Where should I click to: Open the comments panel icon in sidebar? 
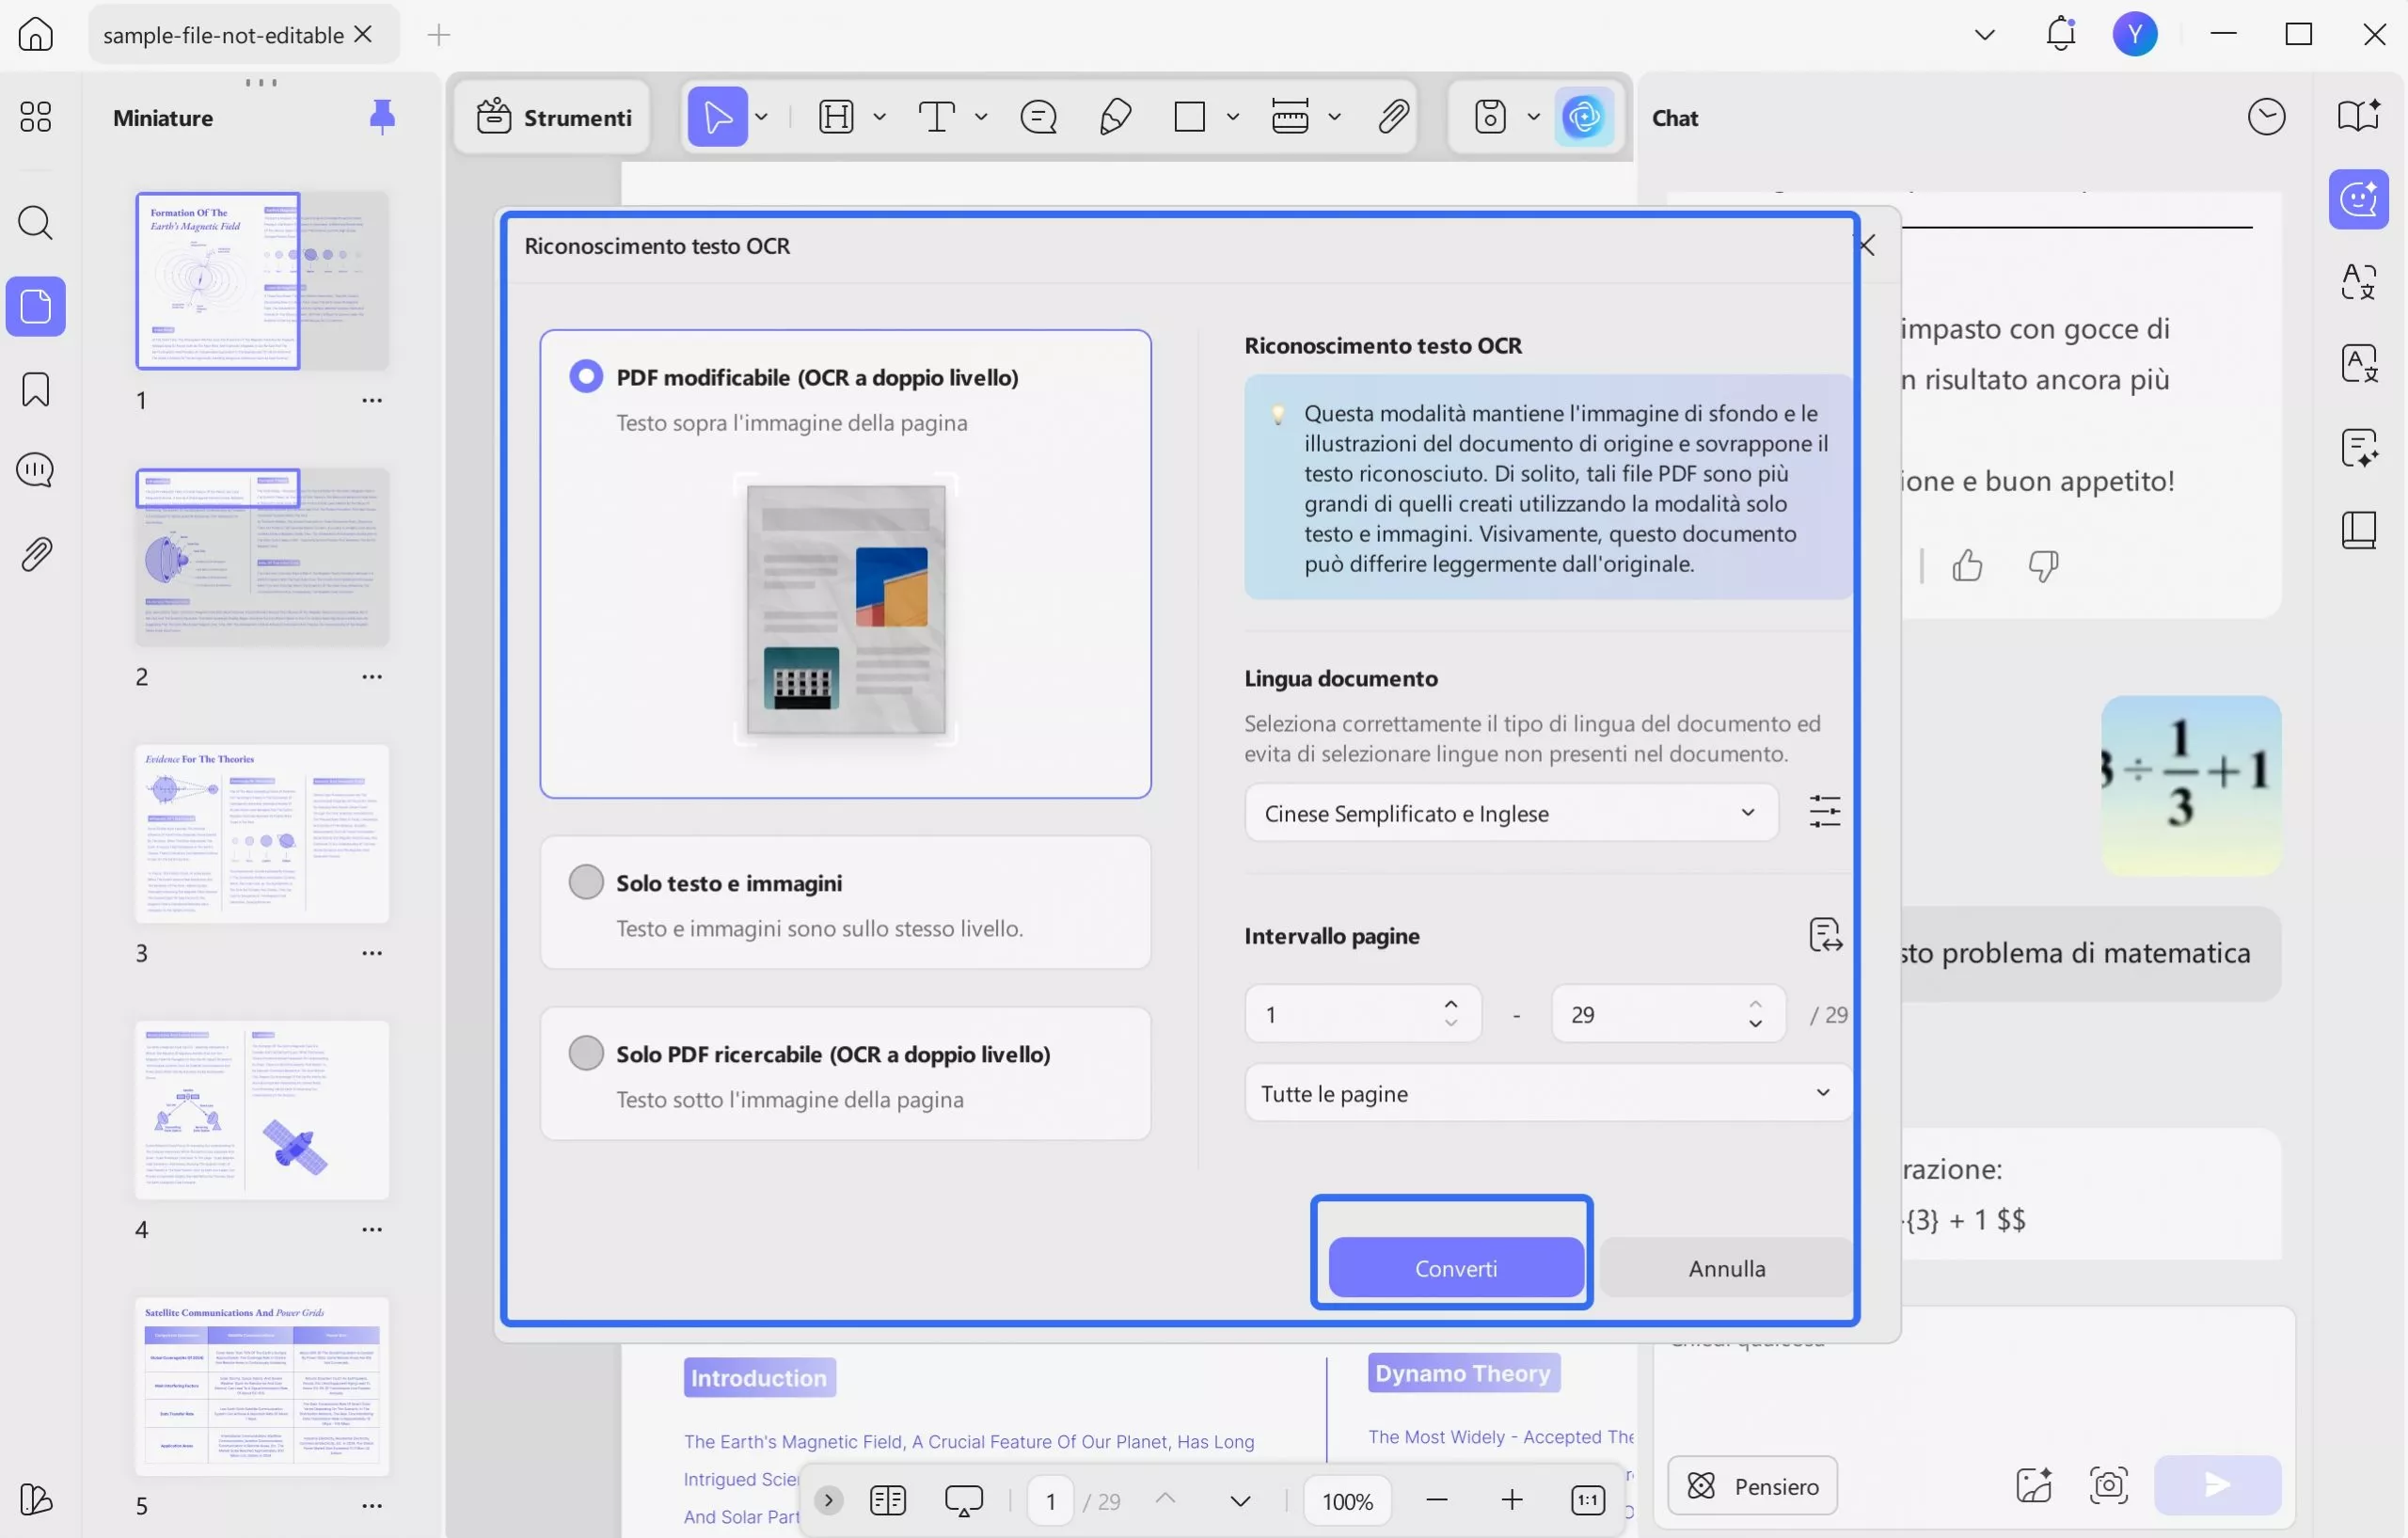coord(36,470)
